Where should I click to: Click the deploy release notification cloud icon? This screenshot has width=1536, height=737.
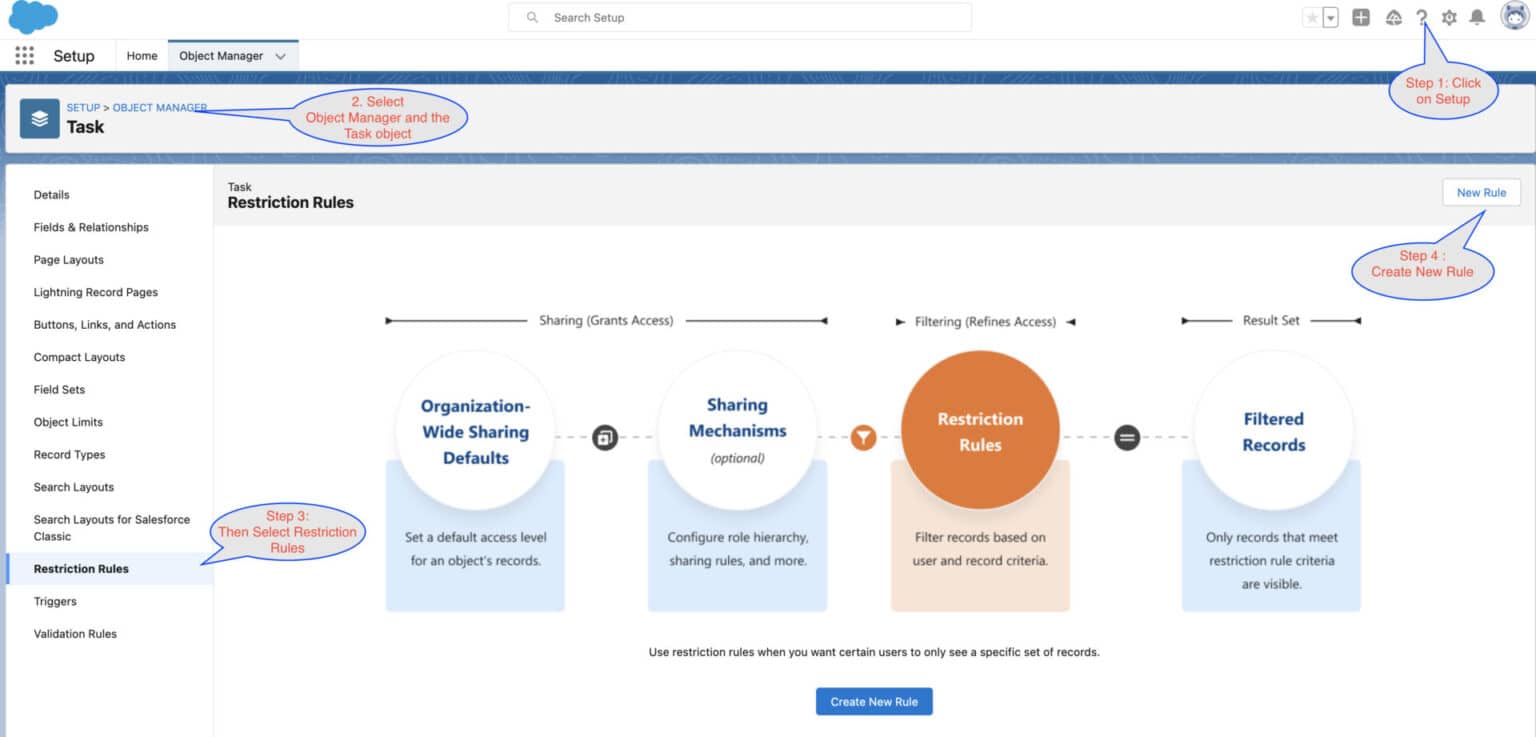pos(1392,17)
